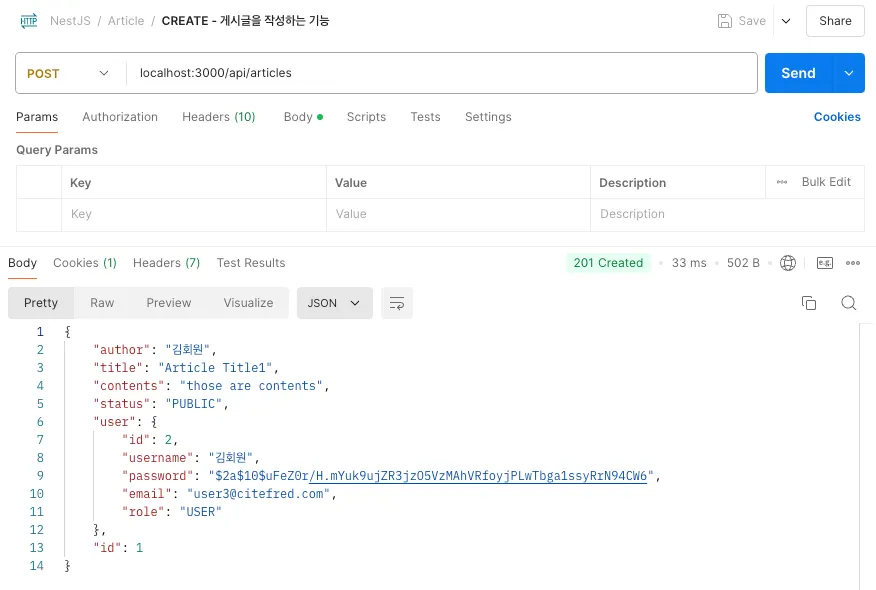Select the Raw response view

click(102, 303)
